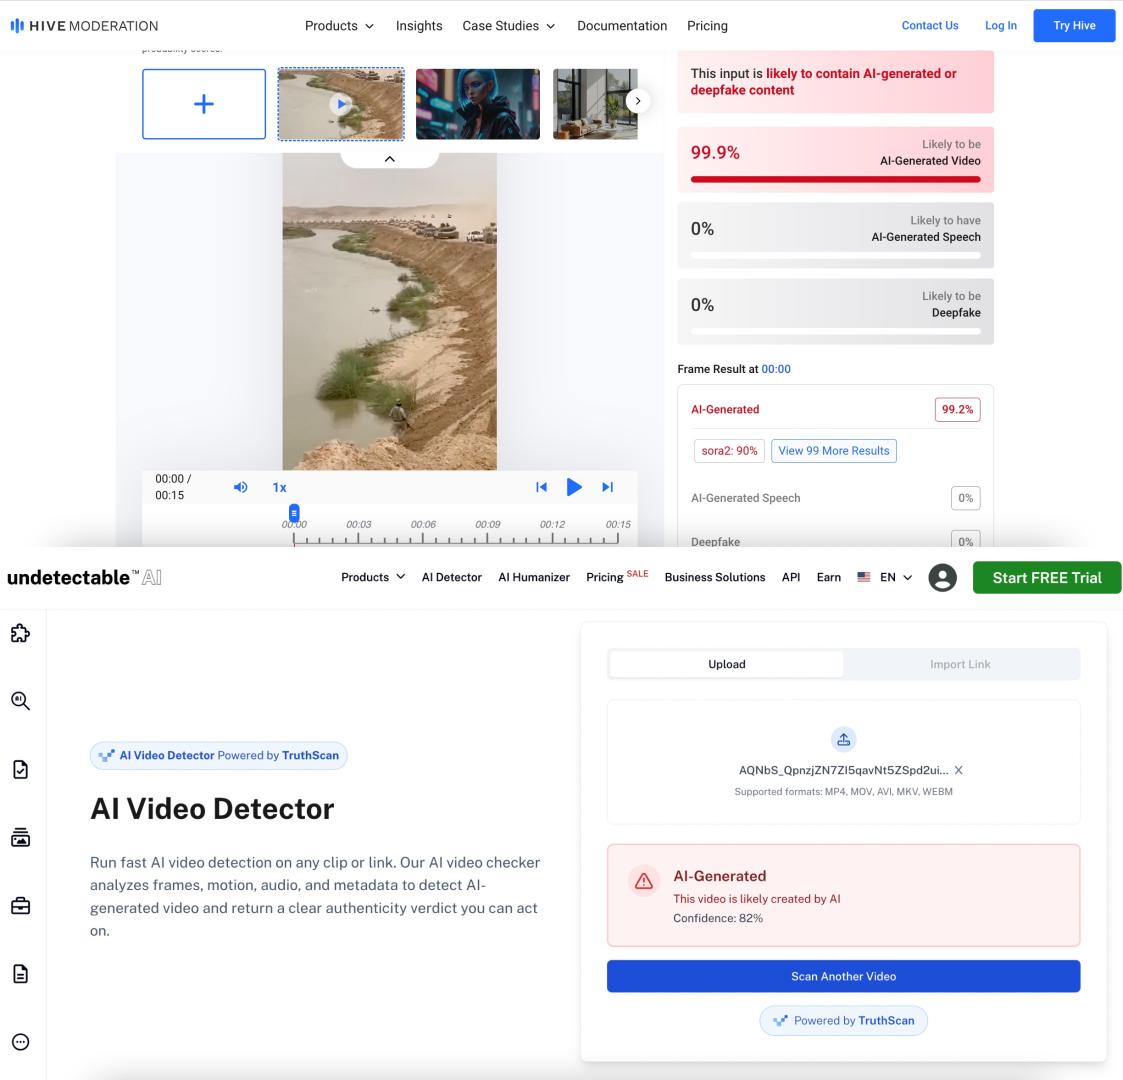The image size is (1123, 1080).
Task: Select the living room interior thumbnail
Action: tap(594, 104)
